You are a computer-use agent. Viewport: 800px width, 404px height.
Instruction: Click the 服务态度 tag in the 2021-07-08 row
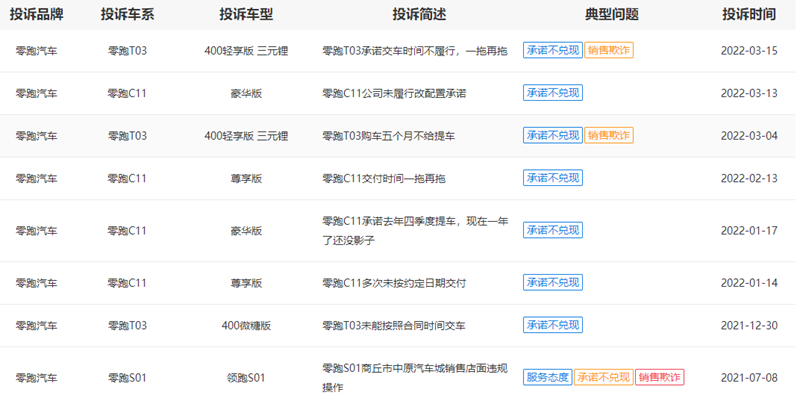(x=547, y=377)
